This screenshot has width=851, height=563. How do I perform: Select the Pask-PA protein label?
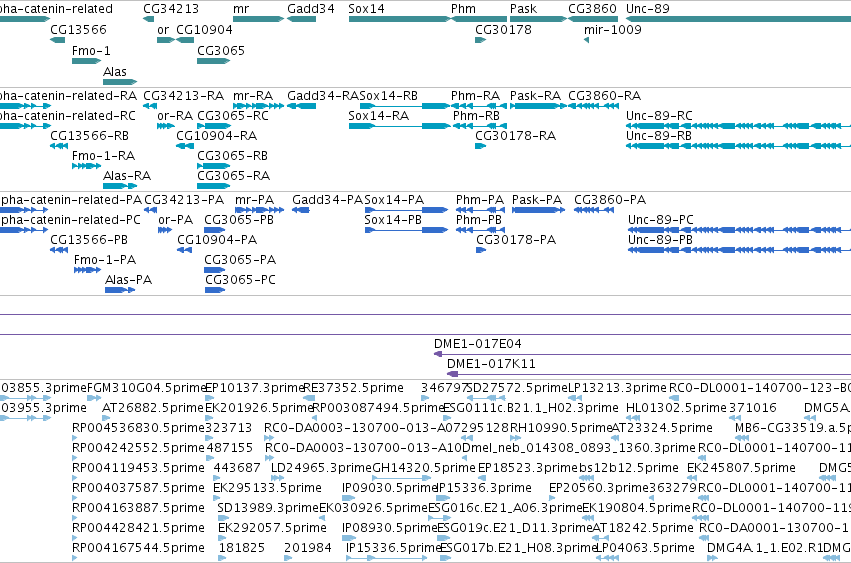537,200
